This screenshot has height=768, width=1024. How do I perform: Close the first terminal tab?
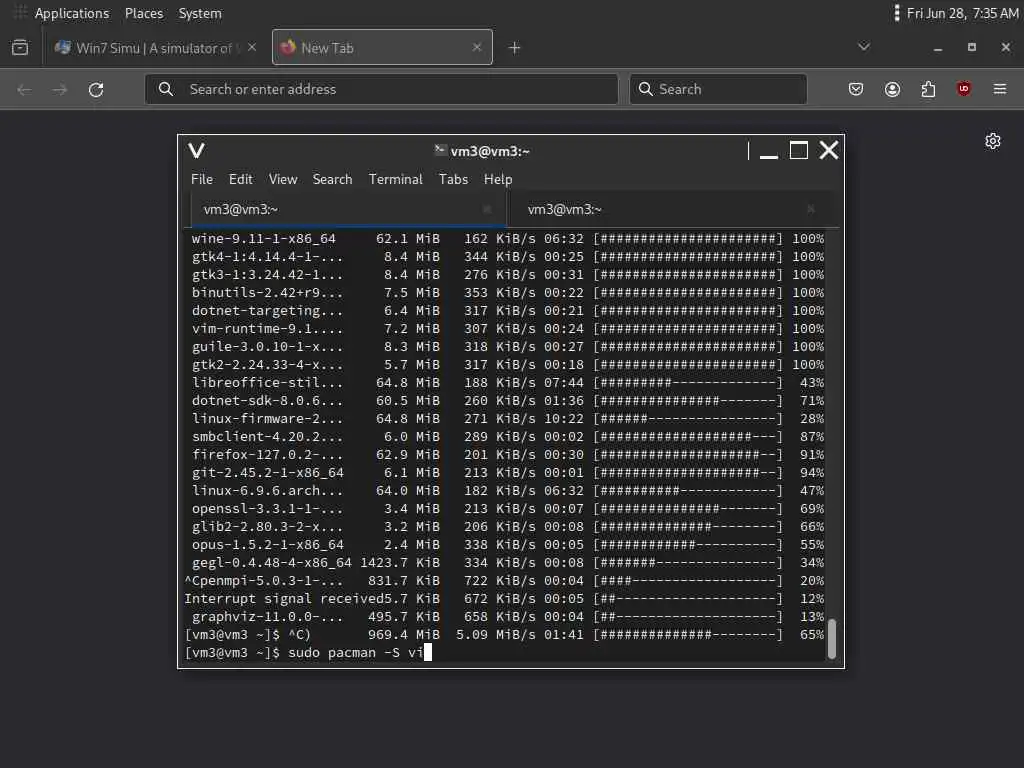(x=487, y=209)
